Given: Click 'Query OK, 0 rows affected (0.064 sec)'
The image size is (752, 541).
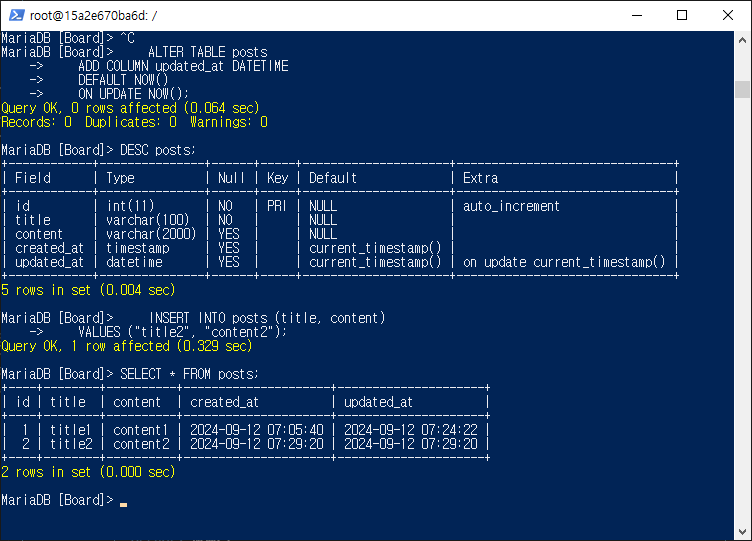Looking at the screenshot, I should (x=130, y=108).
